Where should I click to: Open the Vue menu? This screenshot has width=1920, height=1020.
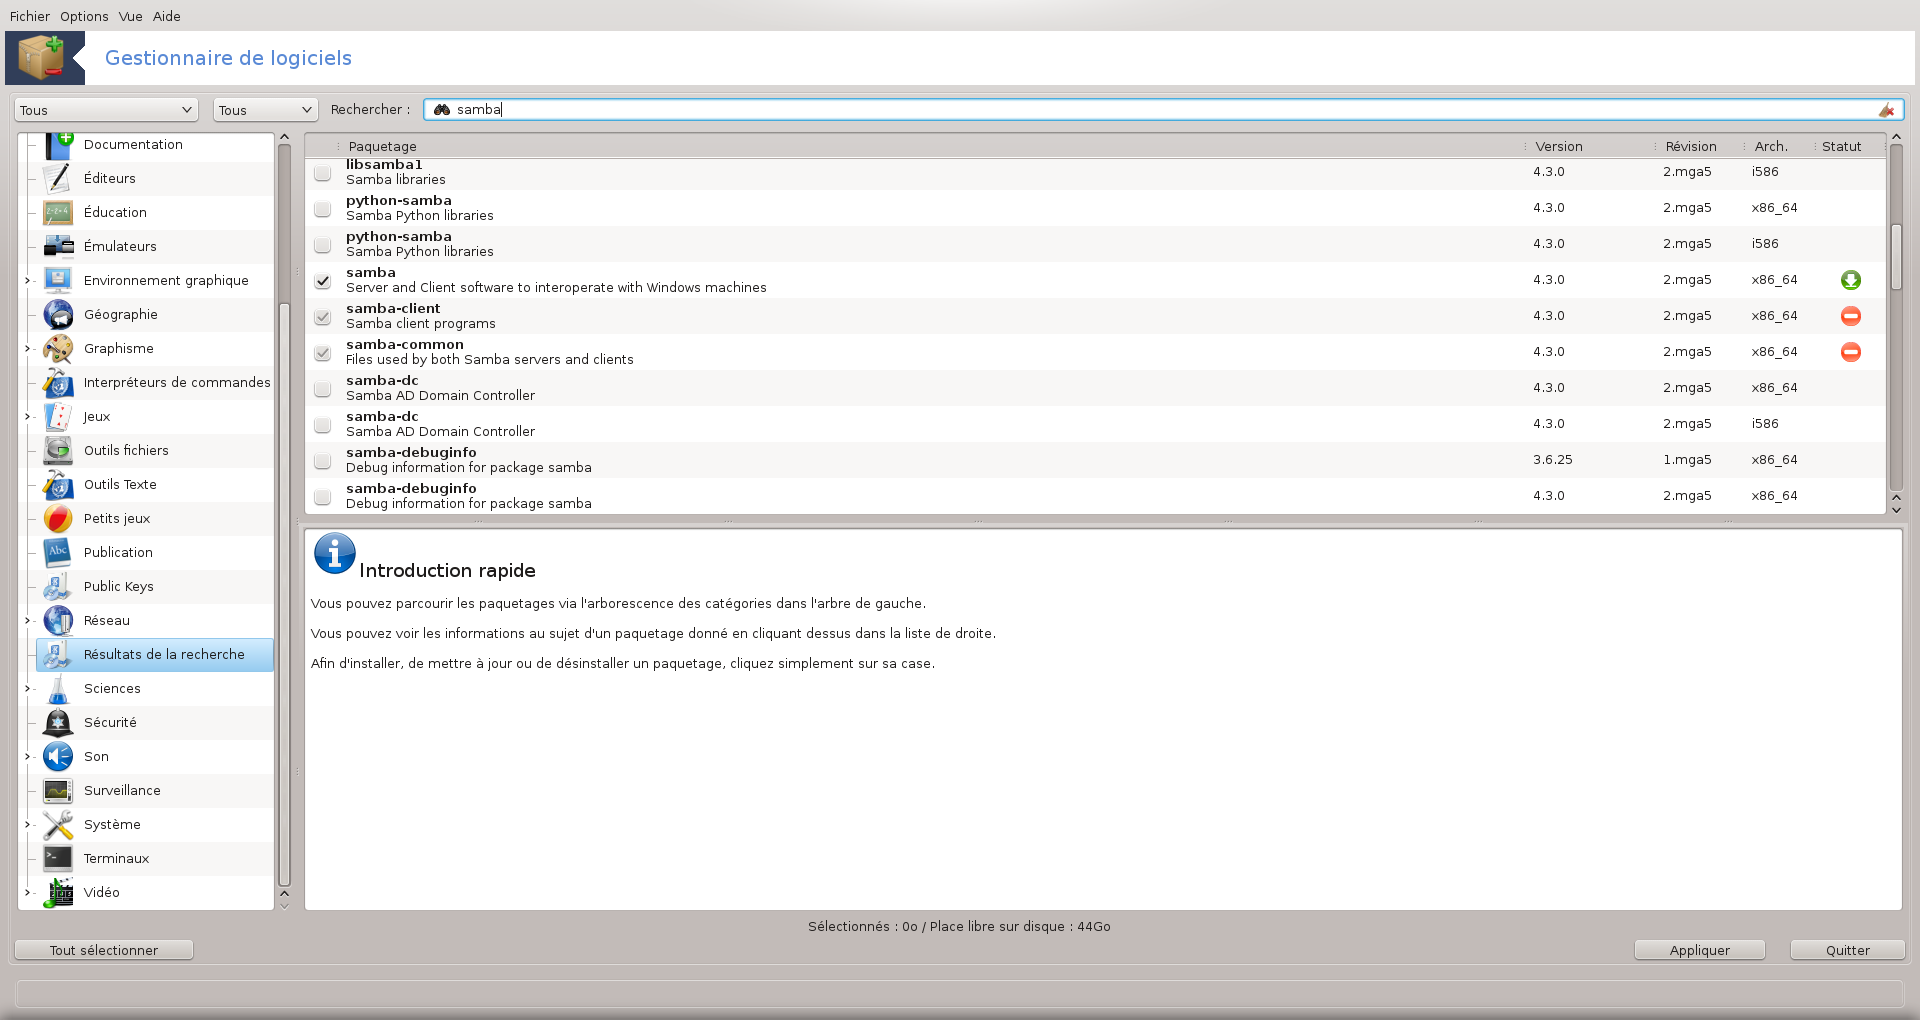[x=130, y=16]
